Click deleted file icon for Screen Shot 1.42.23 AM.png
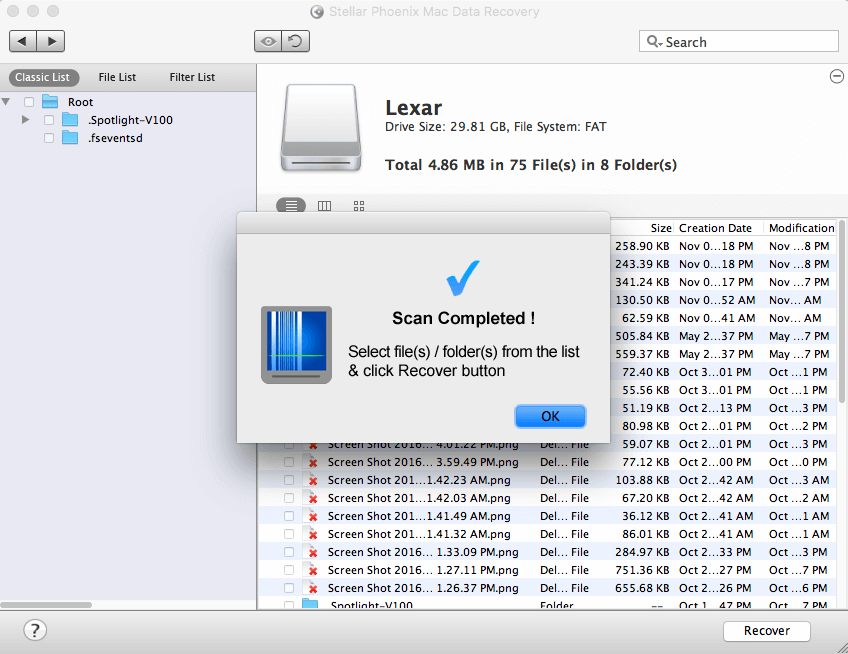Screen dimensions: 848x654 [310, 479]
